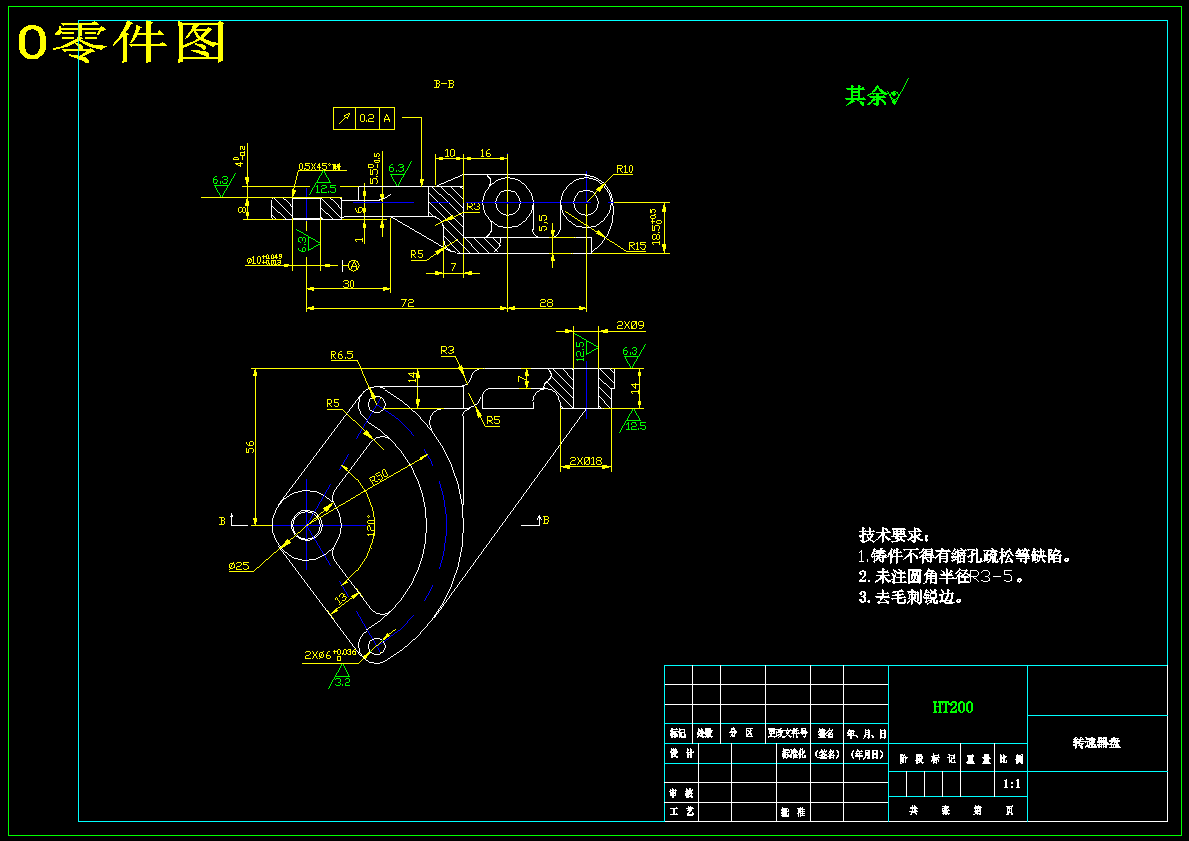This screenshot has height=841, width=1189.
Task: Click the '13' slot width dimension
Action: coord(341,598)
